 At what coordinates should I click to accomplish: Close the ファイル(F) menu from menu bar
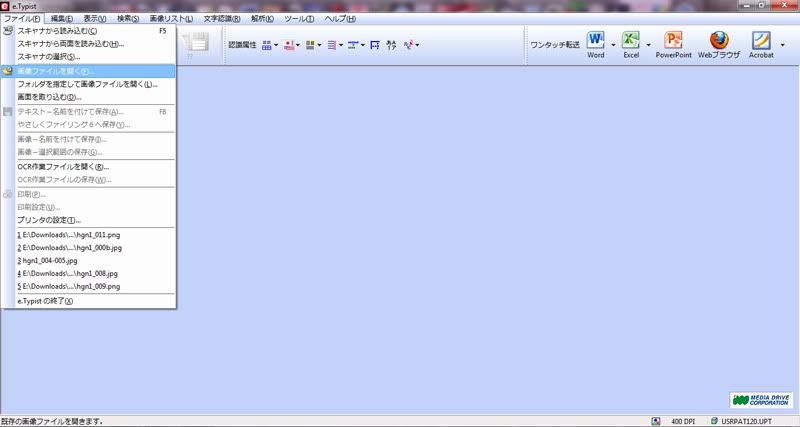22,18
